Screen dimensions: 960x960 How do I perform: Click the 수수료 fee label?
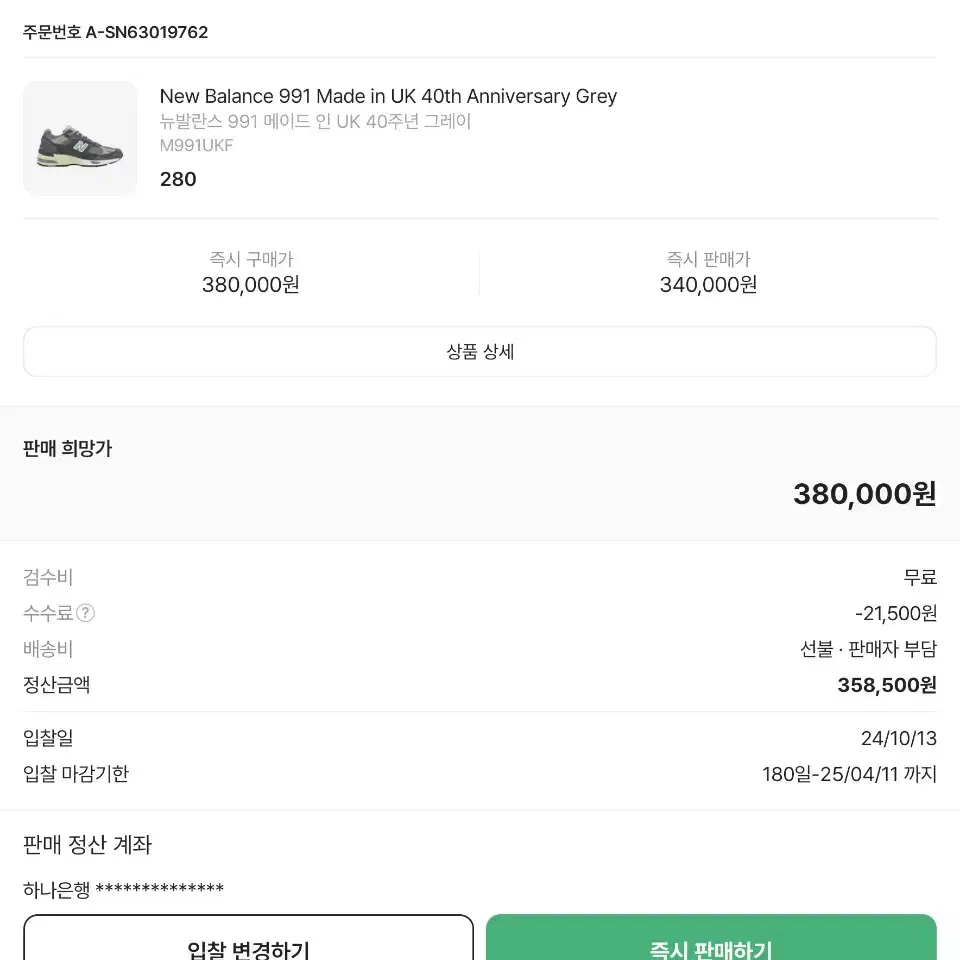pyautogui.click(x=48, y=613)
